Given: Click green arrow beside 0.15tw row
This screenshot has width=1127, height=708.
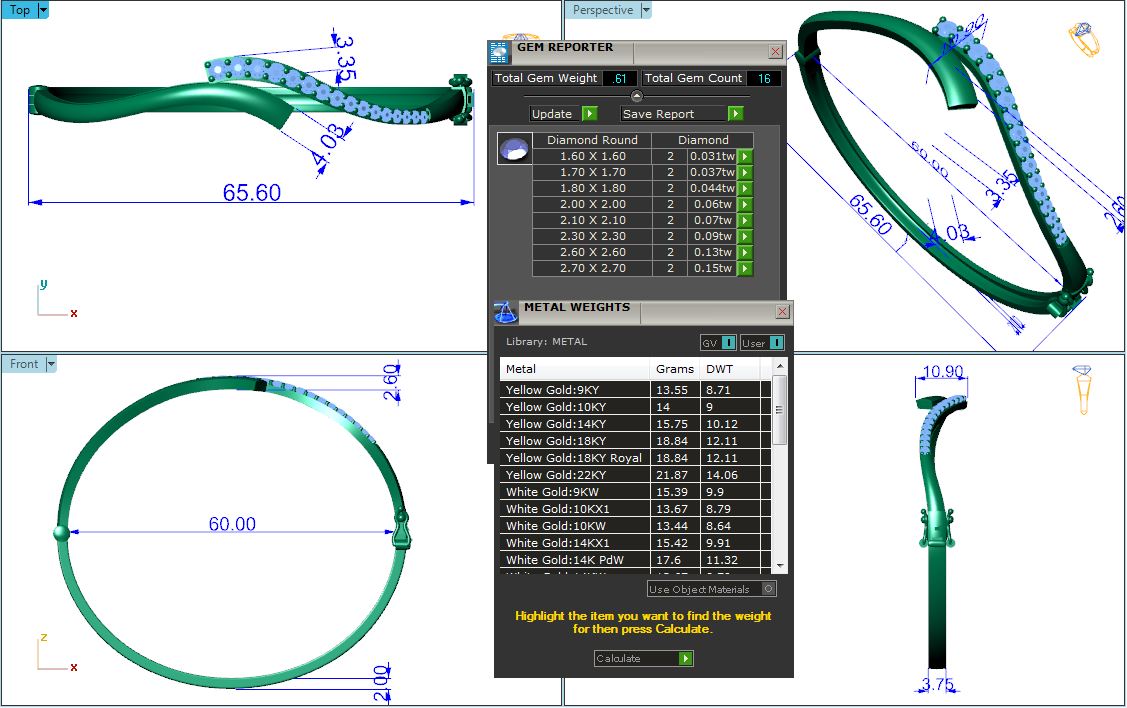Looking at the screenshot, I should (745, 268).
